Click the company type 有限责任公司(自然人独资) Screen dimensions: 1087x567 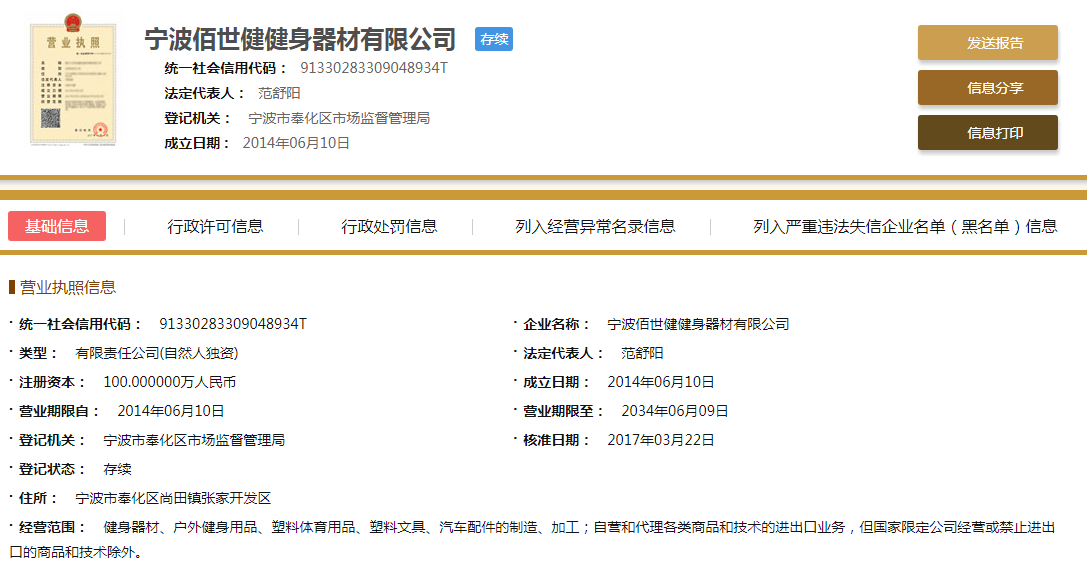pos(157,353)
